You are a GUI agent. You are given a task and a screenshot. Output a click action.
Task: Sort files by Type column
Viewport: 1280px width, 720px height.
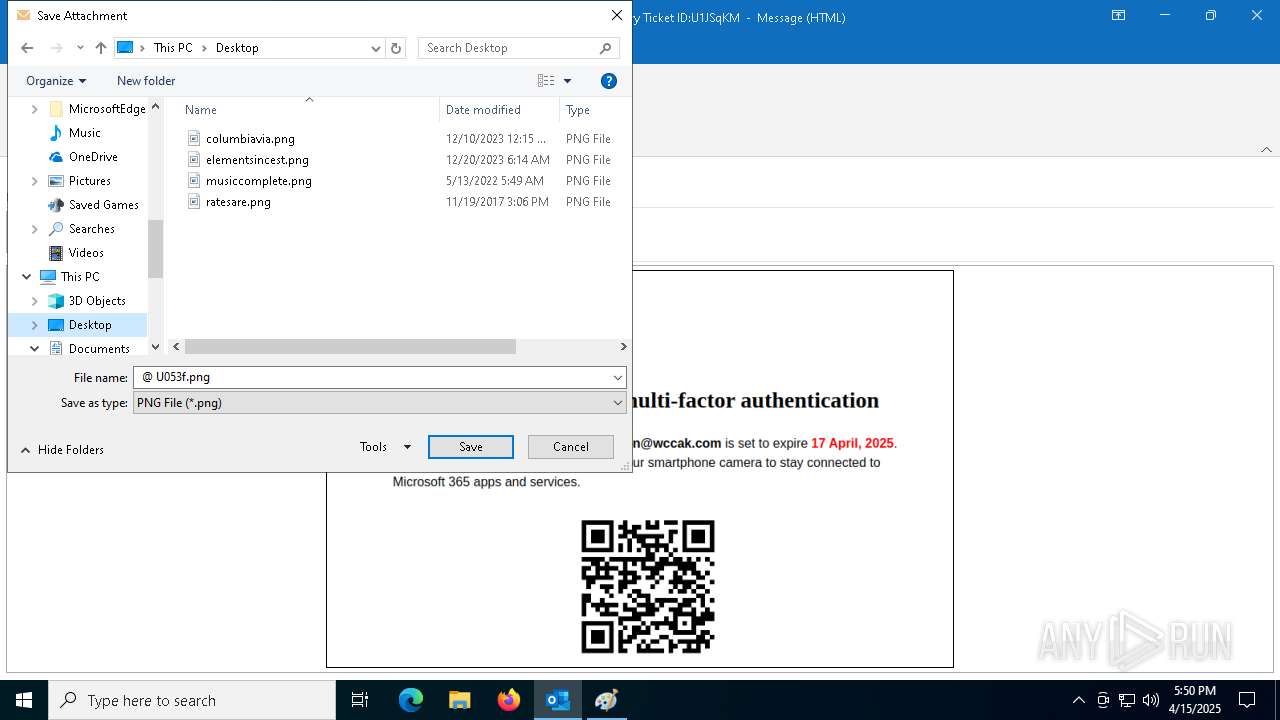coord(578,110)
